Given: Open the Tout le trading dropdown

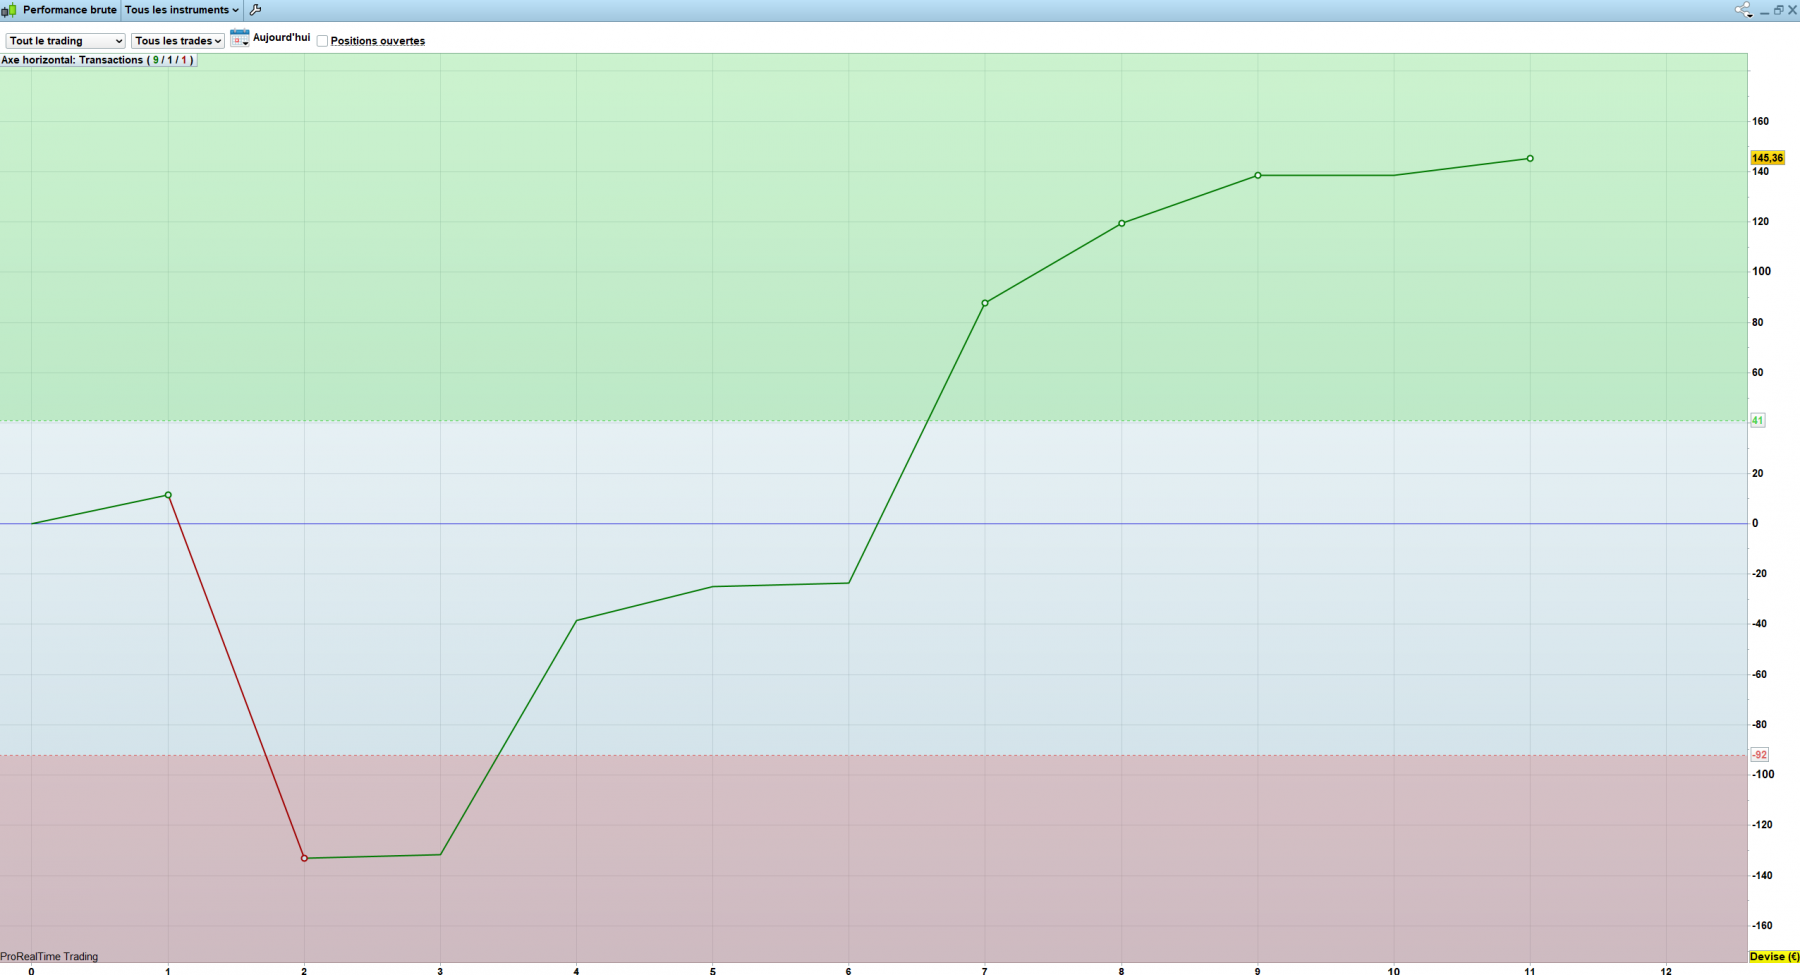Looking at the screenshot, I should coord(66,41).
